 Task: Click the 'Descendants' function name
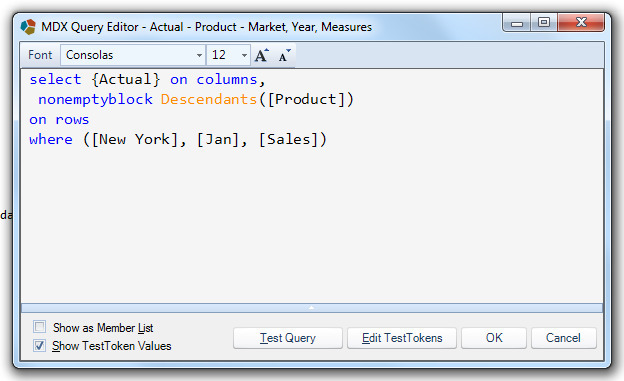[x=209, y=100]
